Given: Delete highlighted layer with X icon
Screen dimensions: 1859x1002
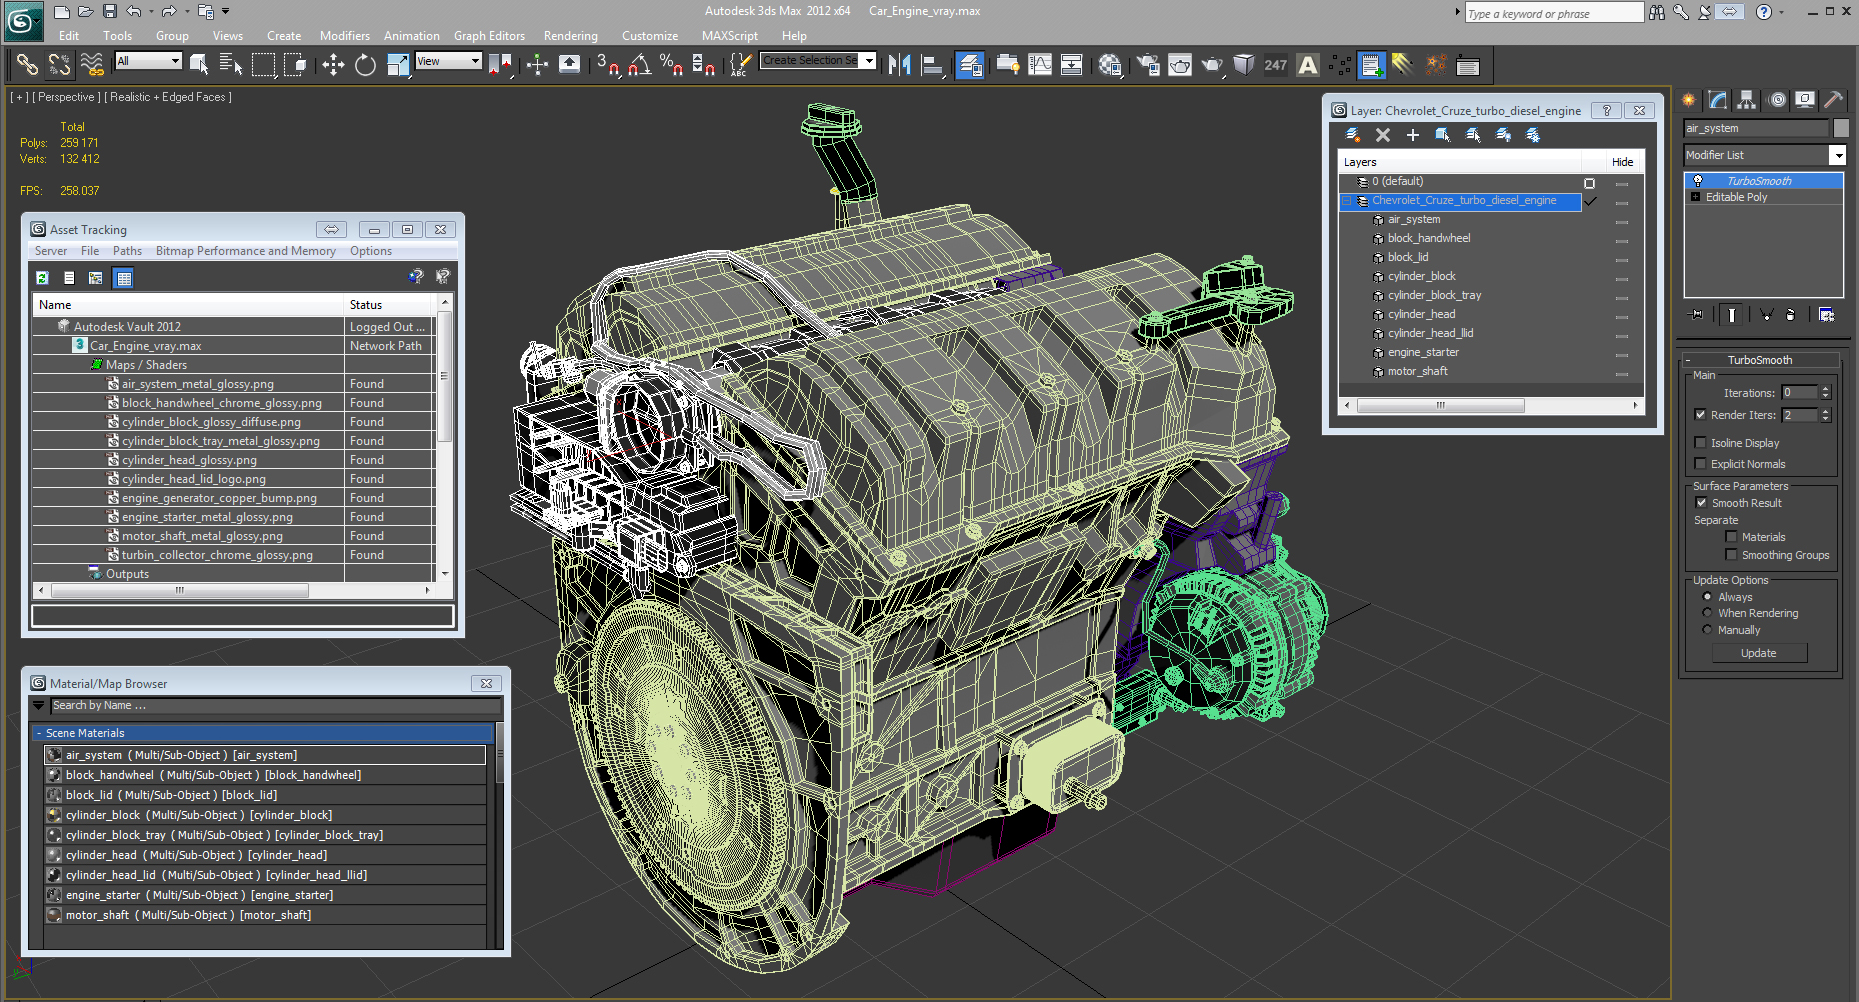Looking at the screenshot, I should tap(1383, 135).
